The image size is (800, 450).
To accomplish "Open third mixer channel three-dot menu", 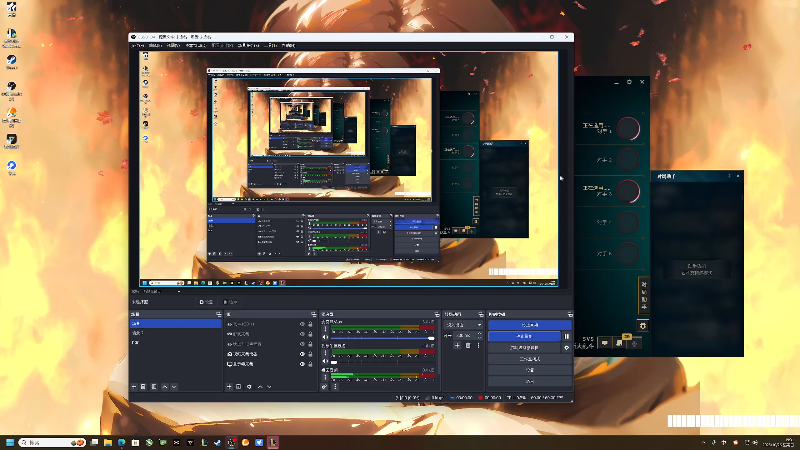I will tap(325, 378).
